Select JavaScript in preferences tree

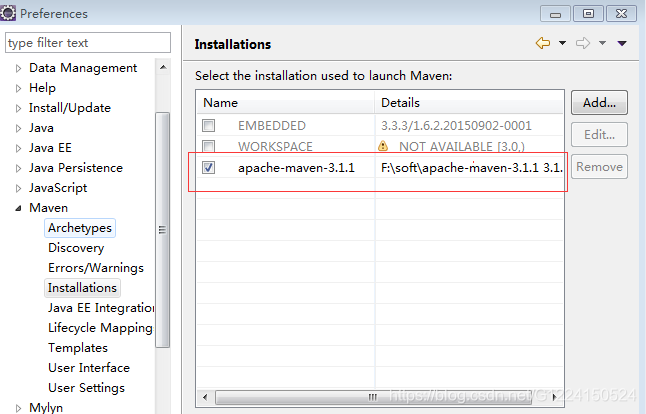point(58,188)
